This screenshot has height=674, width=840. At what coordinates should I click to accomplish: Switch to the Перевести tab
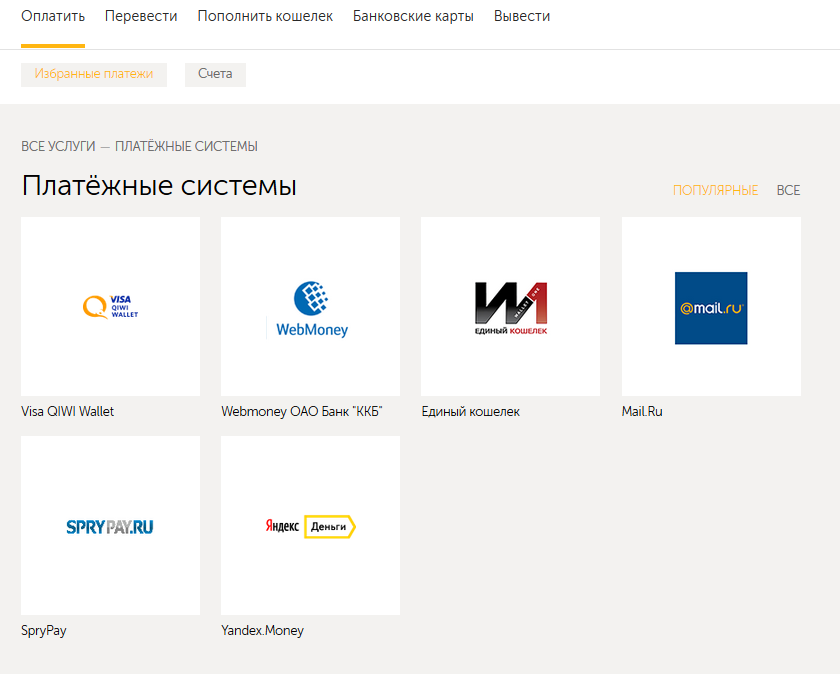141,17
